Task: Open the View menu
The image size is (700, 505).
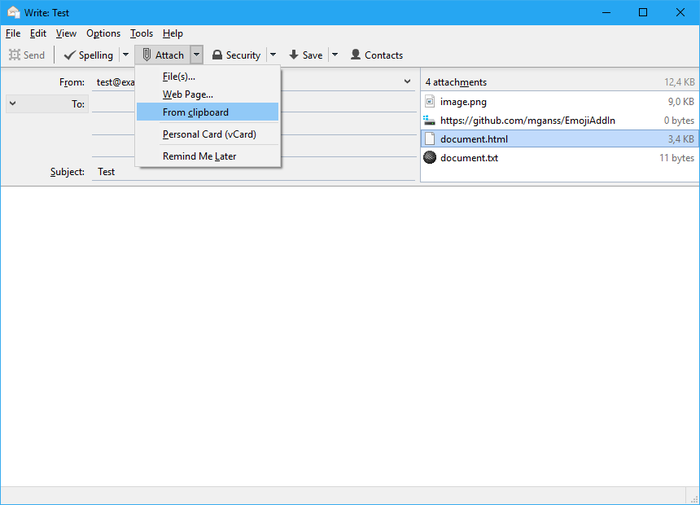Action: 66,33
